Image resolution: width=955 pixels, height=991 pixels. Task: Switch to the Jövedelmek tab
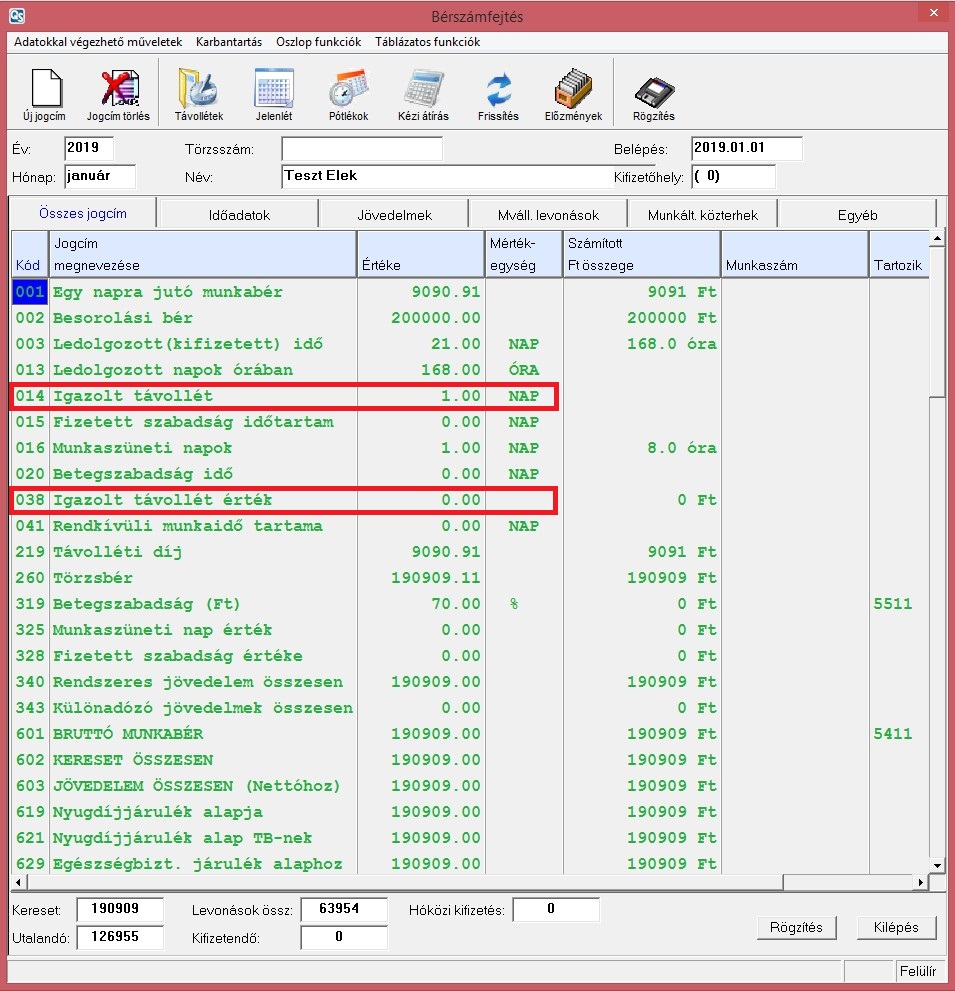click(393, 215)
